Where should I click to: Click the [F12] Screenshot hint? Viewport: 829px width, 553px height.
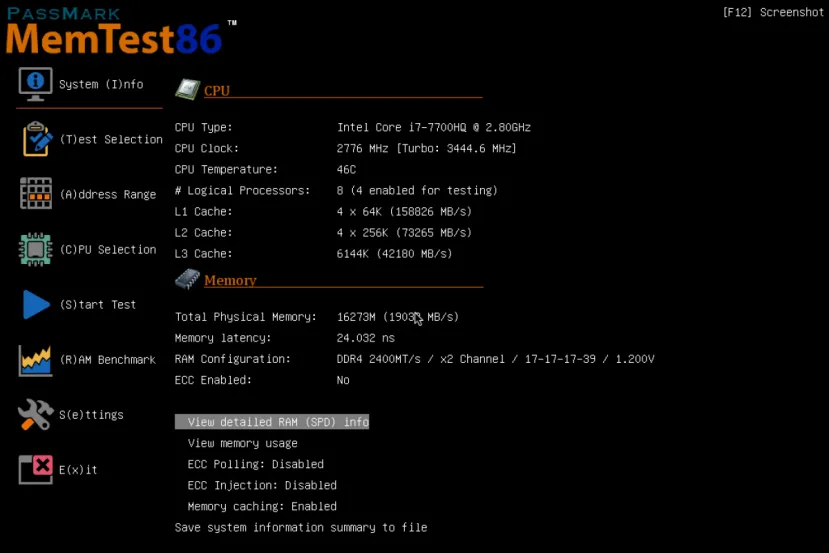coord(773,12)
